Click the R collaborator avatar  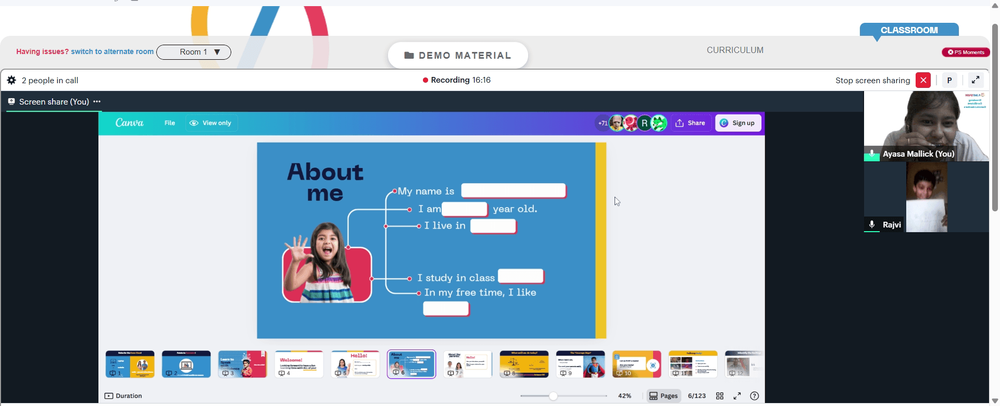(645, 123)
